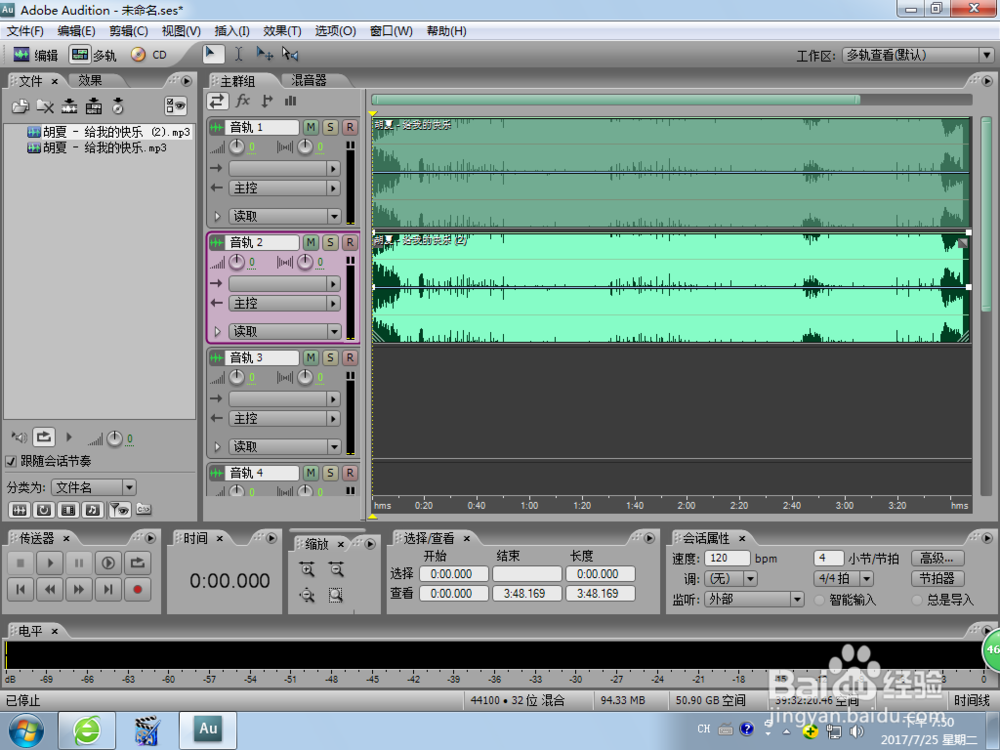Click the Record button in transport

[x=137, y=590]
